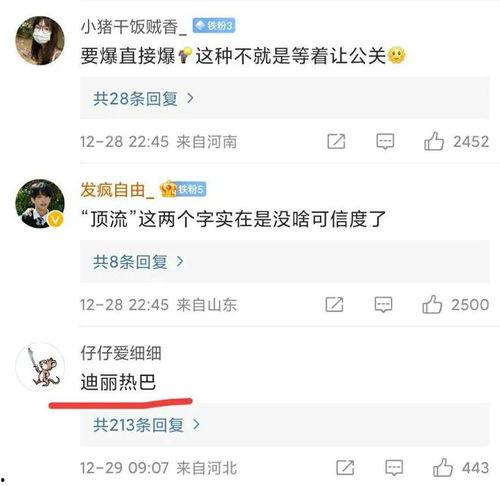The image size is (500, 486).
Task: Tap the 铁粉5 crown badge
Action: click(183, 189)
